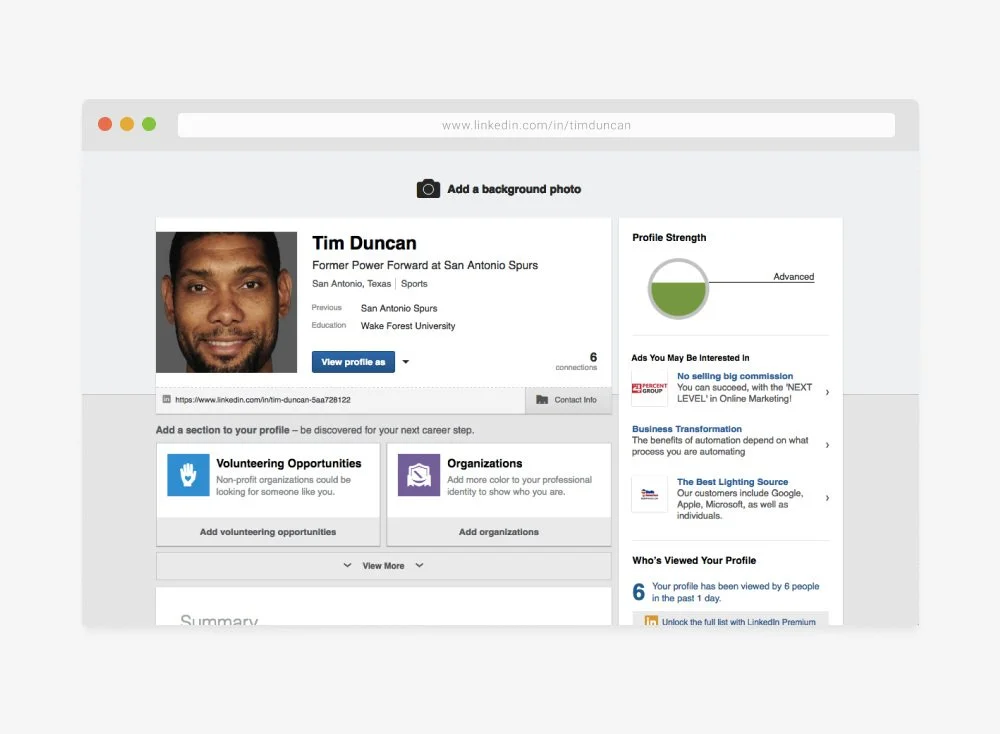Click Profile Strength heading
Viewport: 1000px width, 734px height.
(x=669, y=237)
